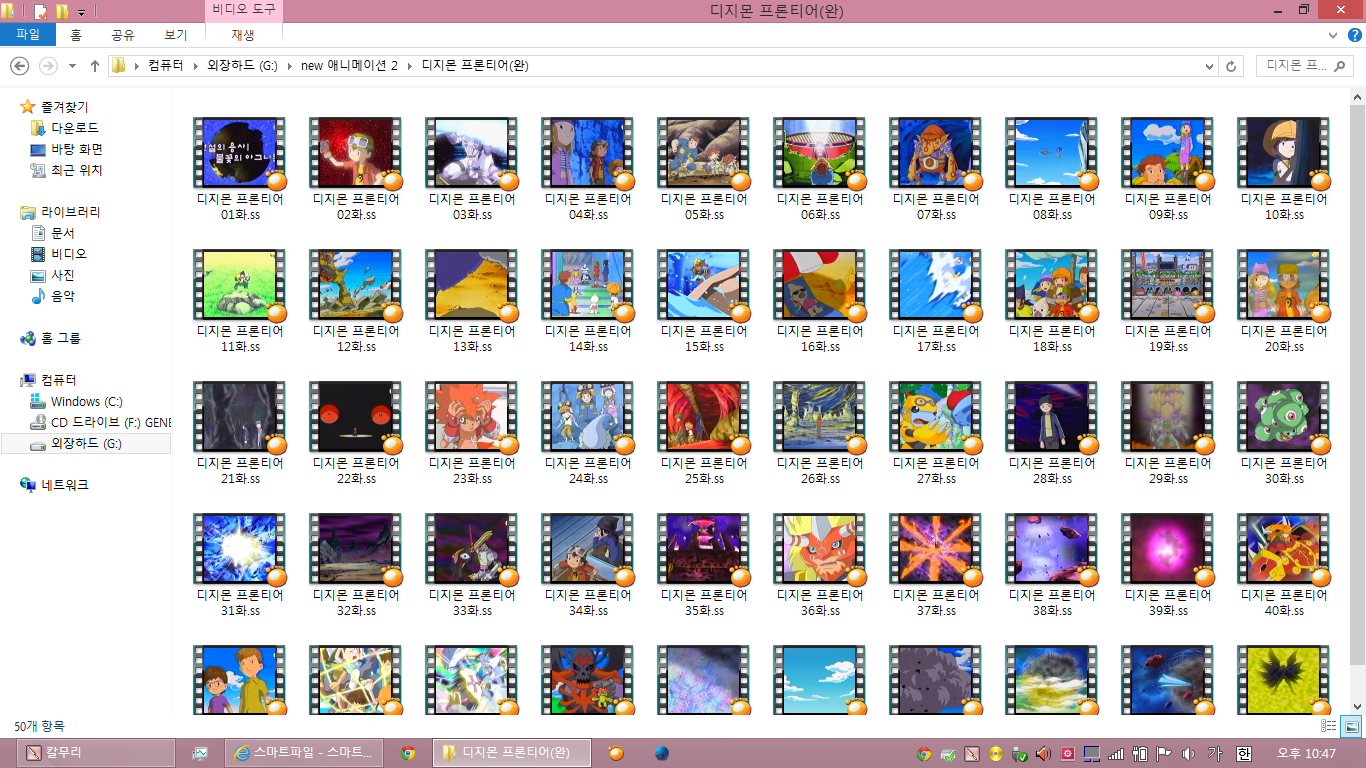Screen dimensions: 1366x768
Task: Expand the chevron after new 애니메이션 2 breadcrumb
Action: pos(410,66)
